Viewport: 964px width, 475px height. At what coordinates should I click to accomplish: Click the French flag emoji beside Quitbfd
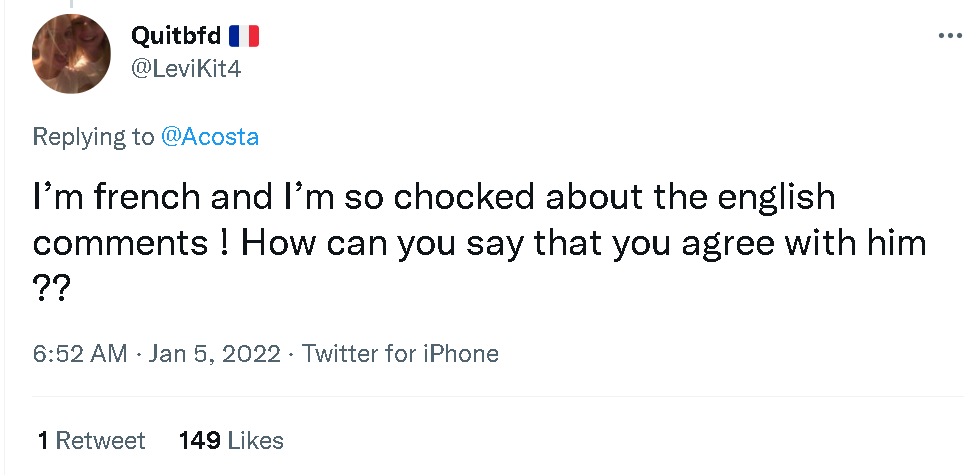pos(244,37)
